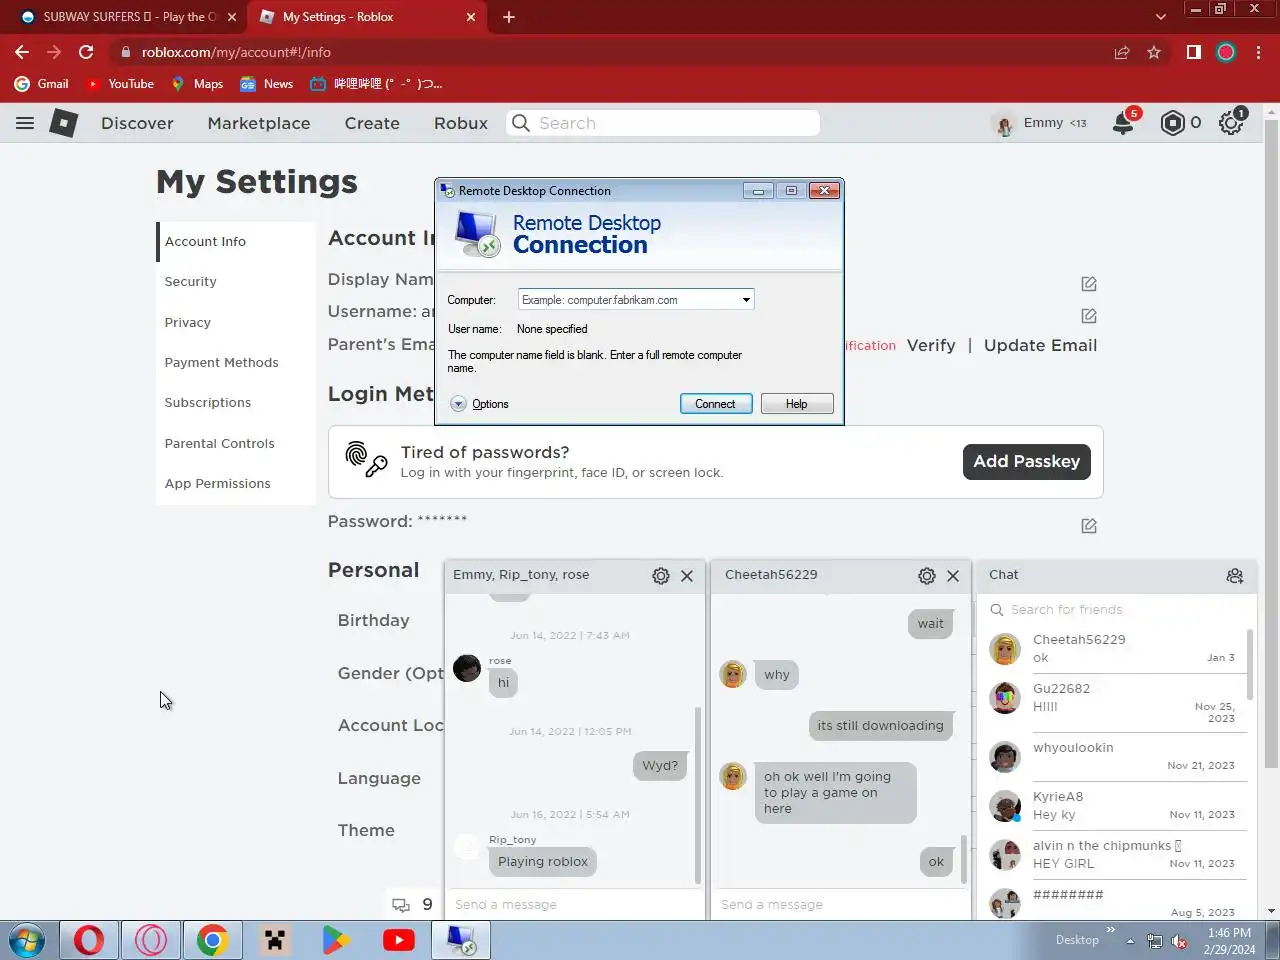Viewport: 1280px width, 960px height.
Task: Click Help in Remote Desktop Connection
Action: click(796, 404)
